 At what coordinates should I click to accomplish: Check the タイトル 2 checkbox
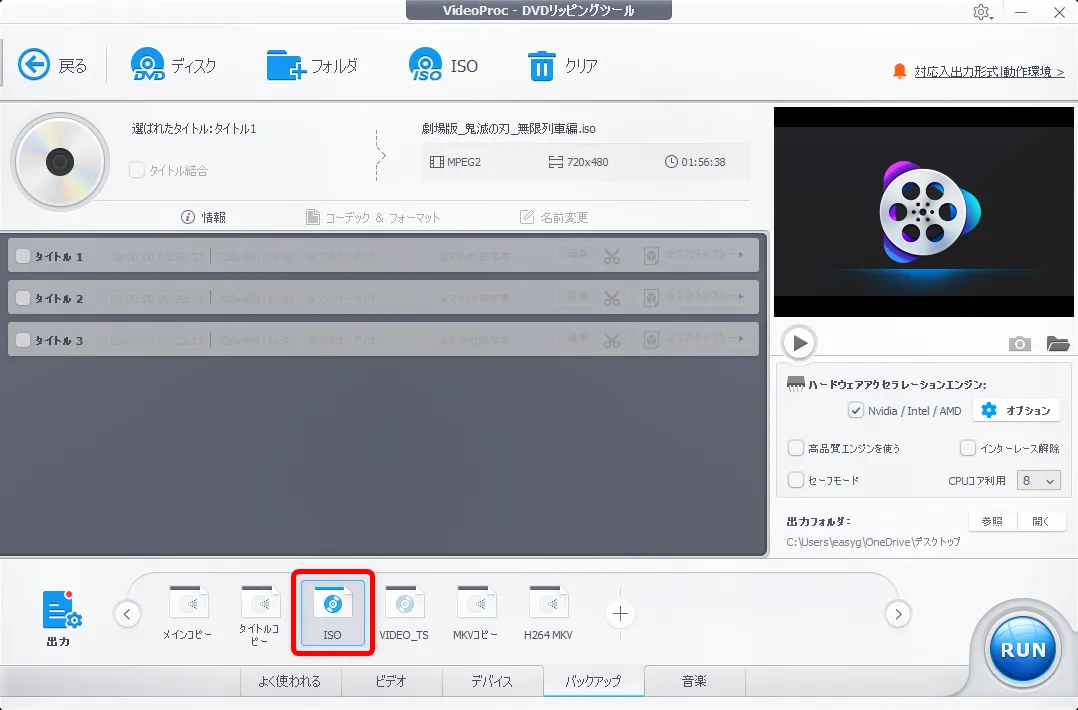pos(23,298)
